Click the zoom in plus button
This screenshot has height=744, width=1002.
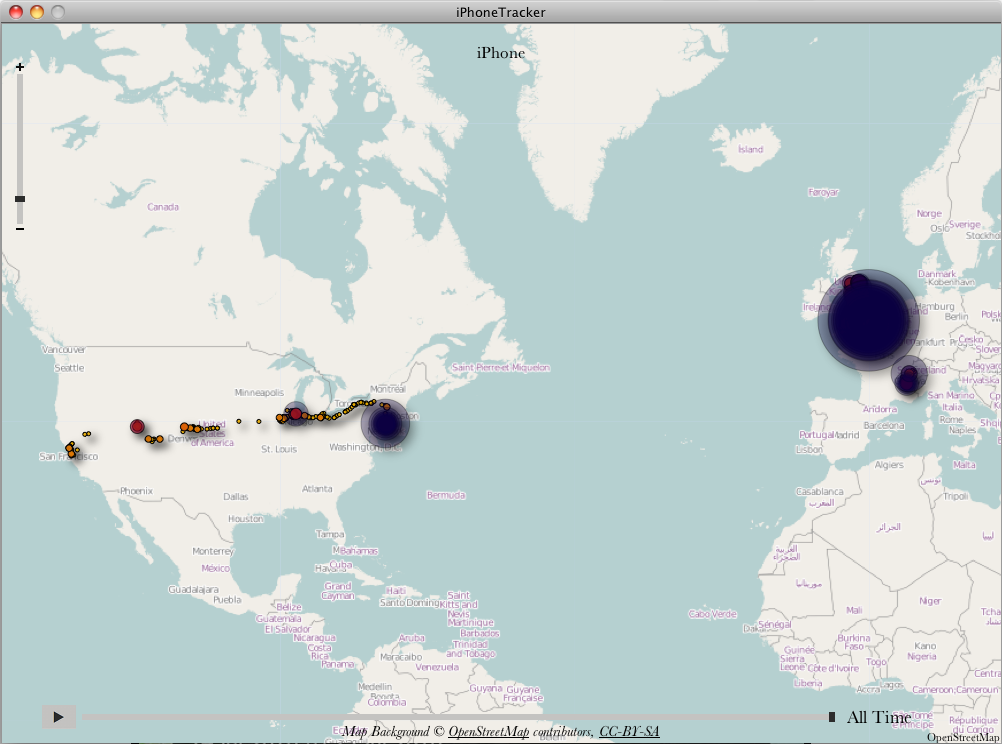20,67
